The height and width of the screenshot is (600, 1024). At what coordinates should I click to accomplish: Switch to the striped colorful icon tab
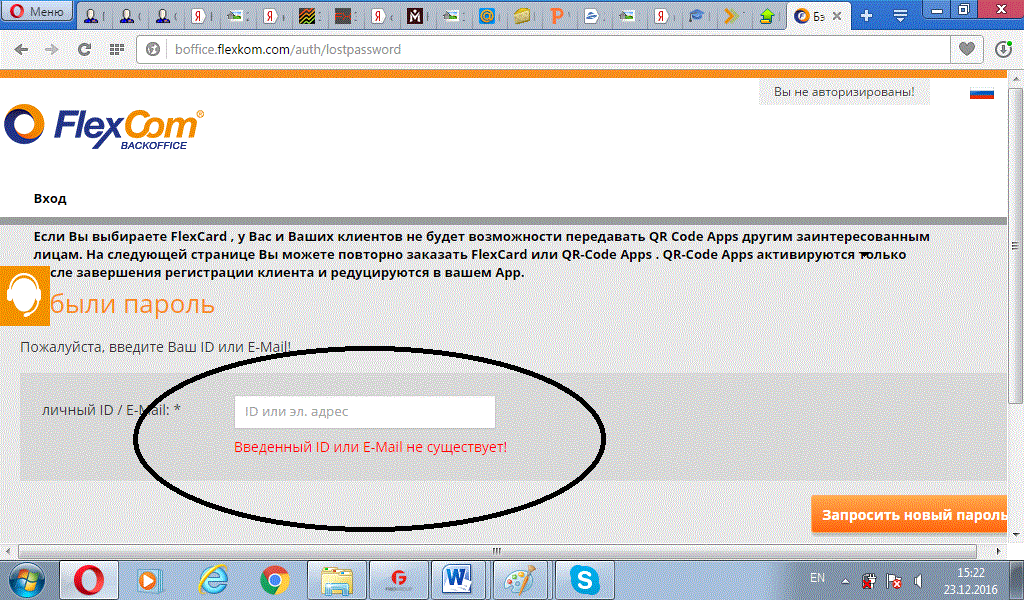click(307, 16)
